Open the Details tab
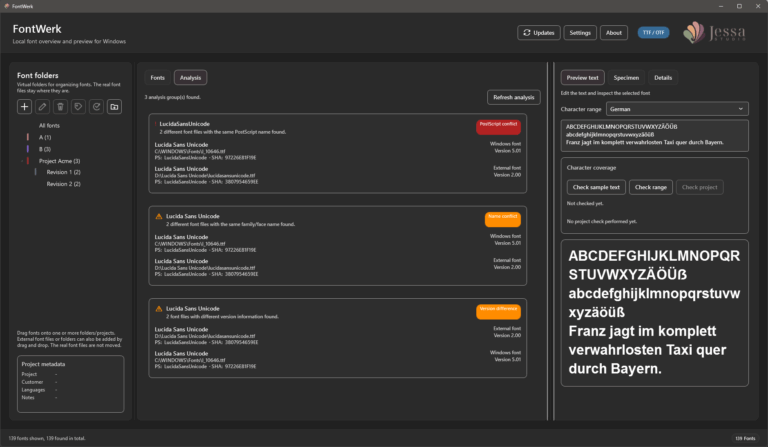 click(x=663, y=77)
